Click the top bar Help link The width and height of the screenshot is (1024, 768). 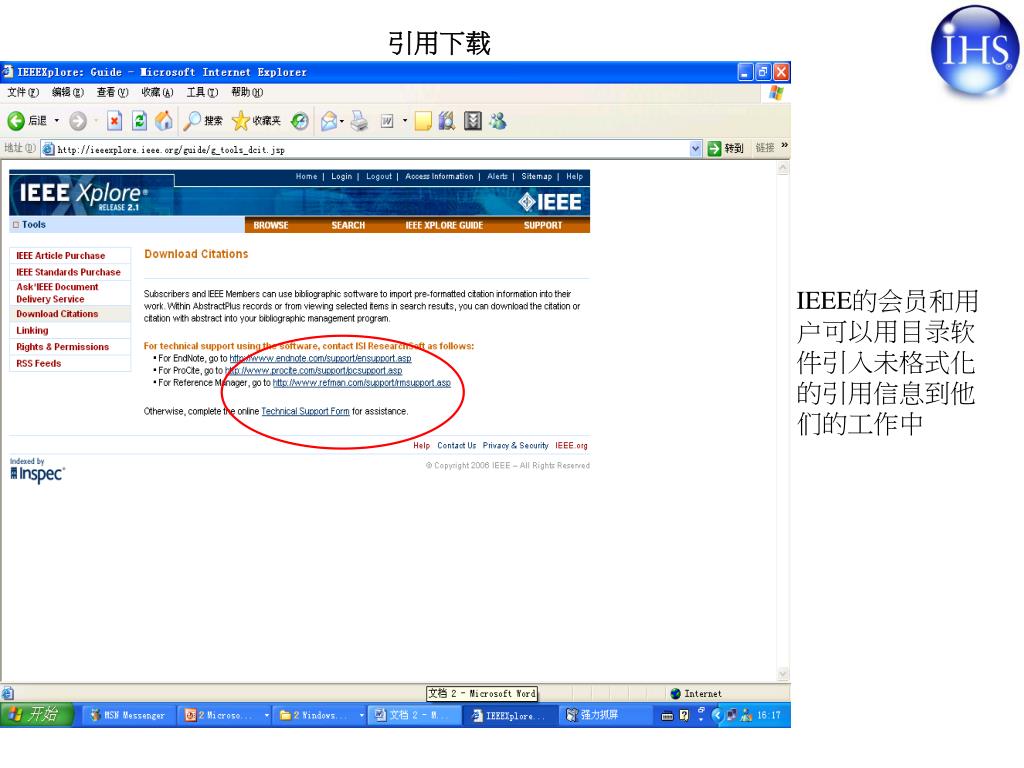(x=575, y=176)
